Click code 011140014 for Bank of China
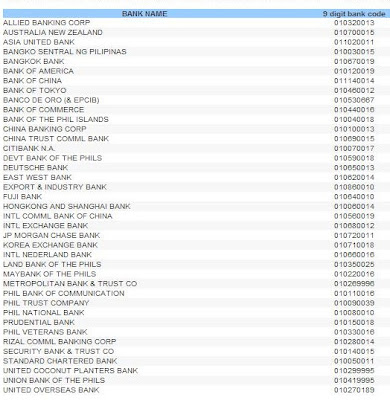 354,81
